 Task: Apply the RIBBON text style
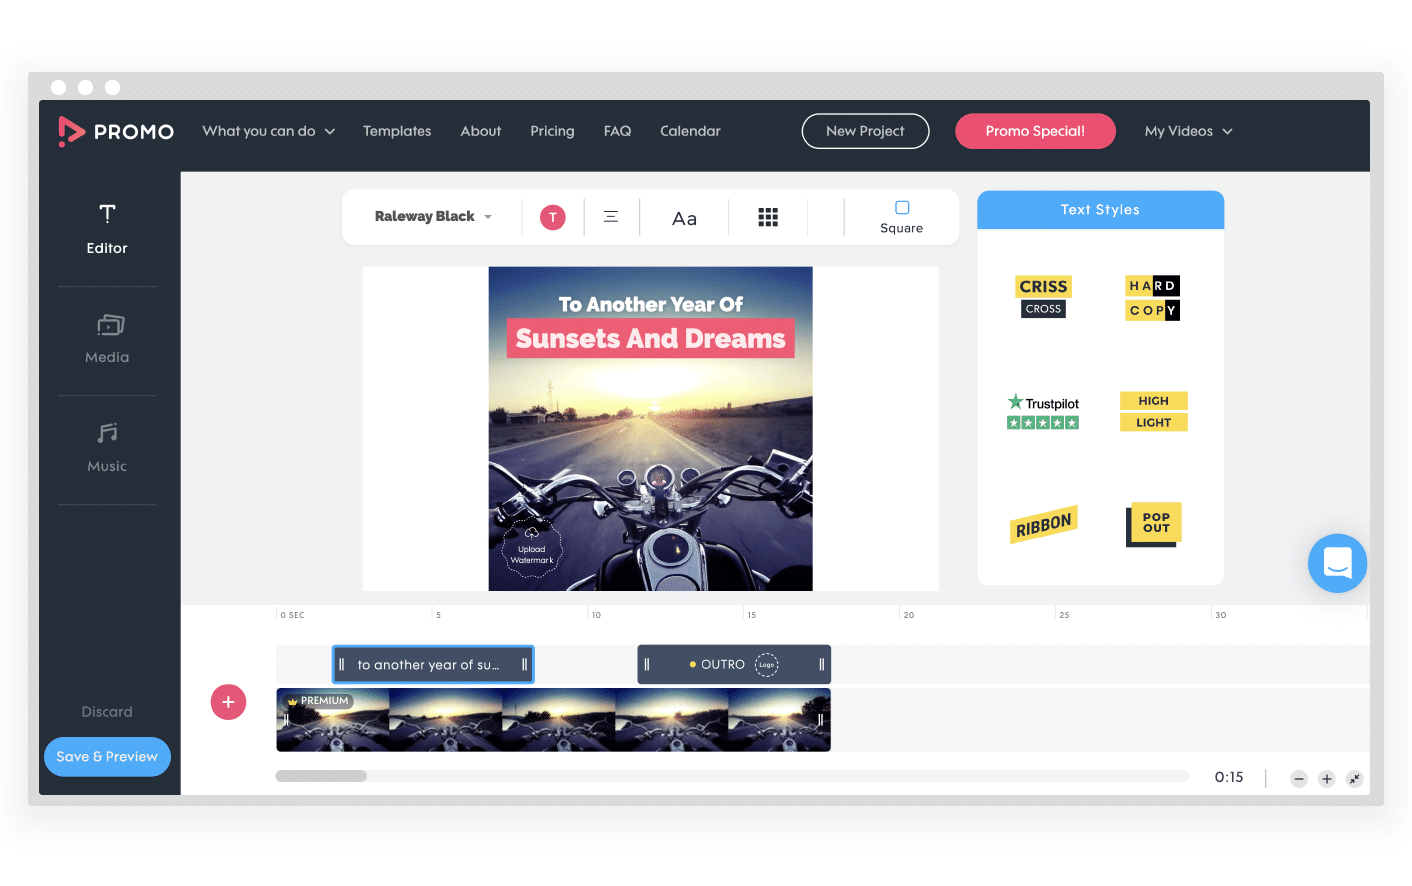(x=1043, y=522)
